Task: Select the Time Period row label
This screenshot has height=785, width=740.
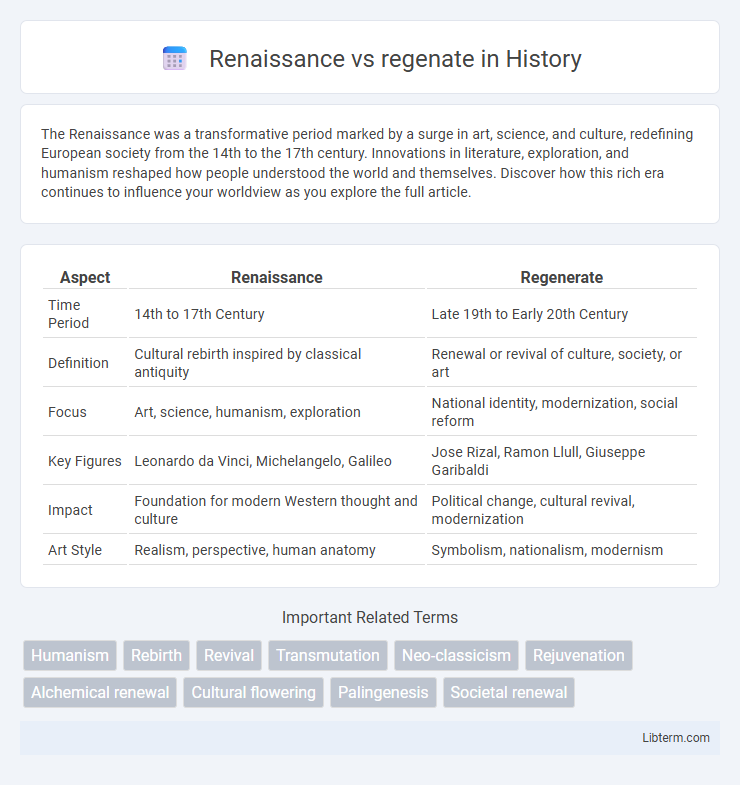Action: pyautogui.click(x=85, y=314)
